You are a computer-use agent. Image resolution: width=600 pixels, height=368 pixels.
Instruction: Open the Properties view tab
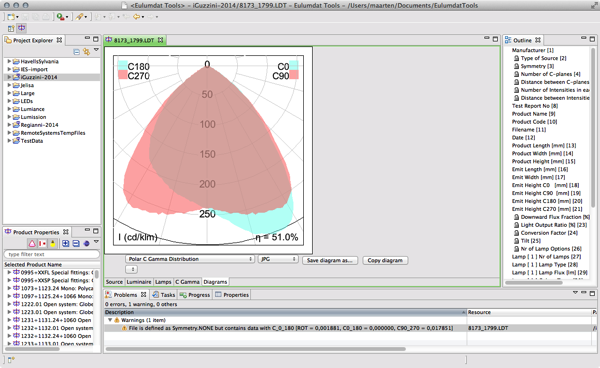coord(232,295)
